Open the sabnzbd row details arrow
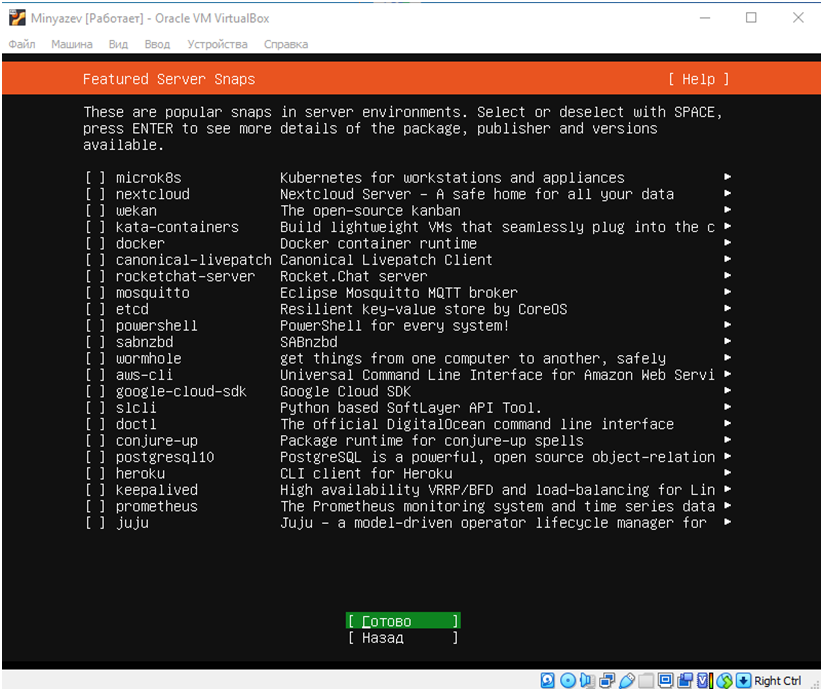The image size is (823, 691). pyautogui.click(x=727, y=341)
